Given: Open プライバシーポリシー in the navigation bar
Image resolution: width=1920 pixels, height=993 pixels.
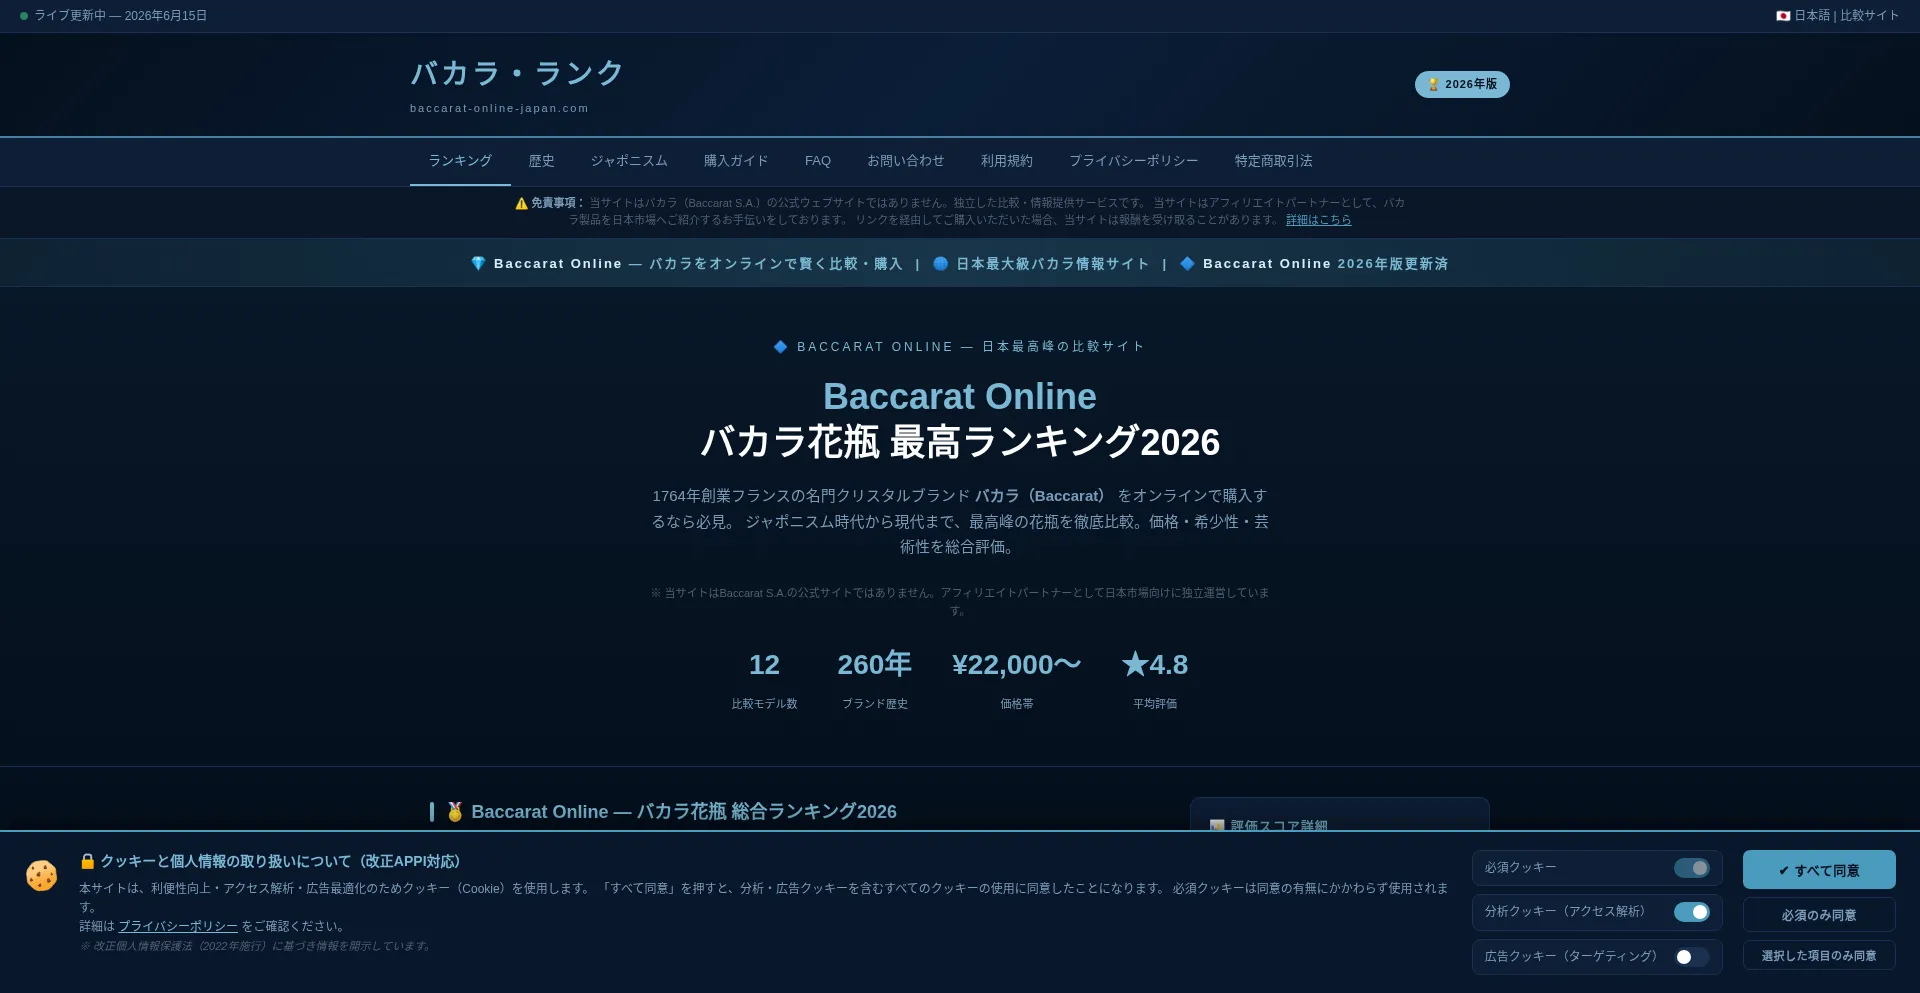Looking at the screenshot, I should 1134,161.
